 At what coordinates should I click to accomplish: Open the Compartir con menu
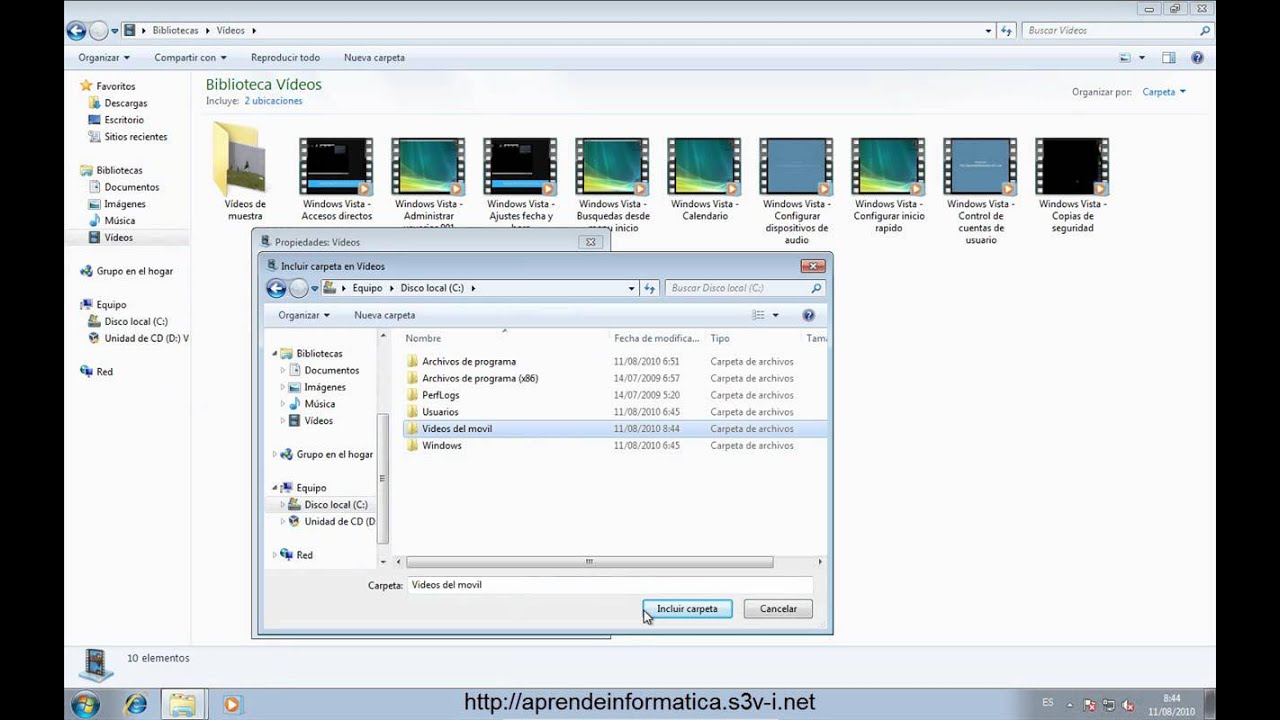pyautogui.click(x=190, y=58)
